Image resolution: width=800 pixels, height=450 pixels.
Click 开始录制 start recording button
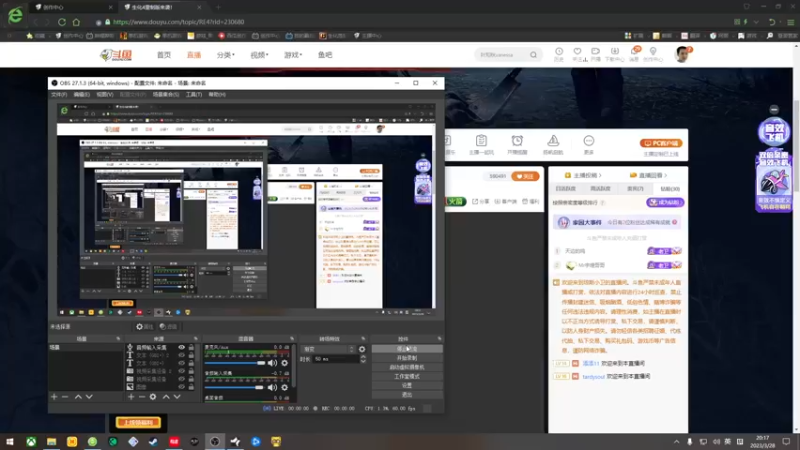[407, 358]
